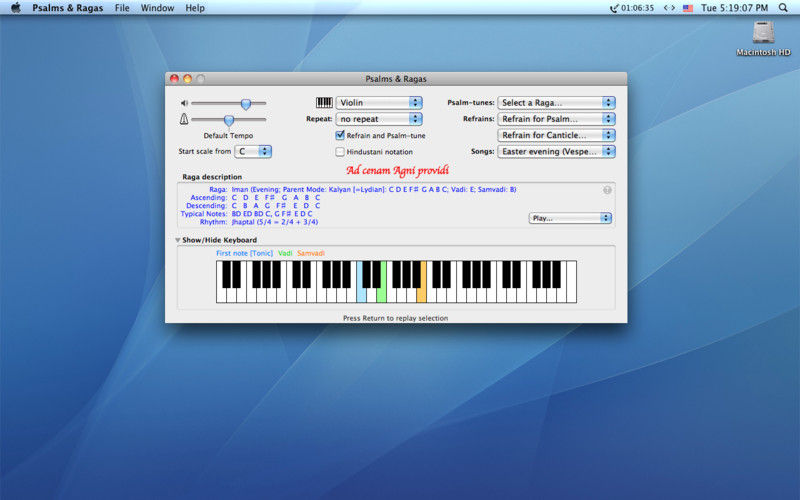The width and height of the screenshot is (800, 500).
Task: Click the Rhythm 'Jhaptal (5/4 = 2/4 + 3/4)' text
Action: [274, 222]
